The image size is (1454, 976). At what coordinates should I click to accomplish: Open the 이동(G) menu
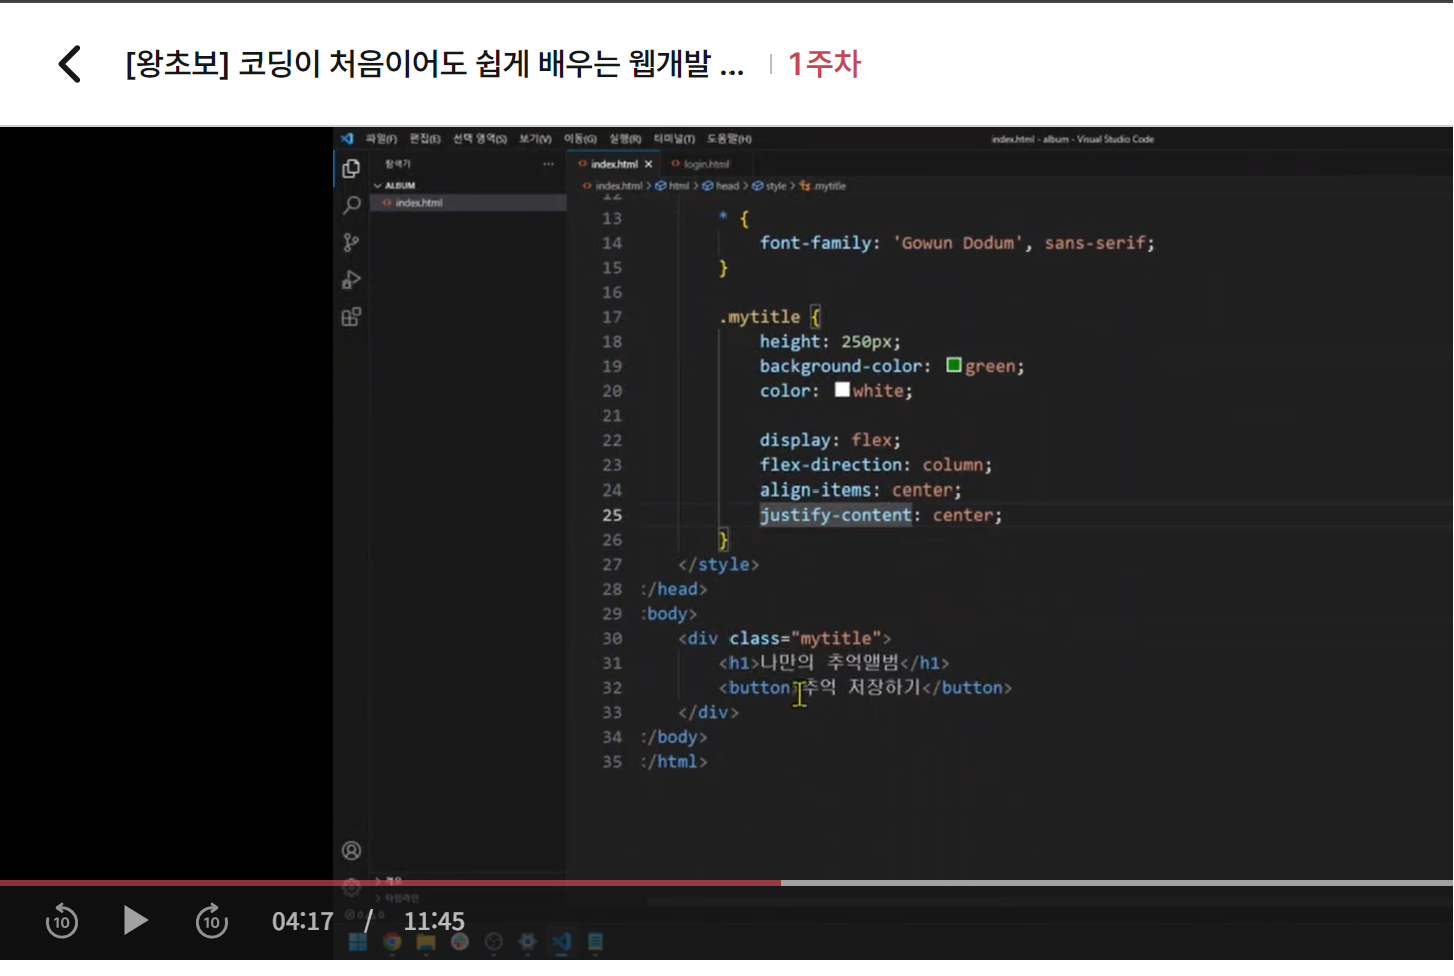click(x=580, y=139)
